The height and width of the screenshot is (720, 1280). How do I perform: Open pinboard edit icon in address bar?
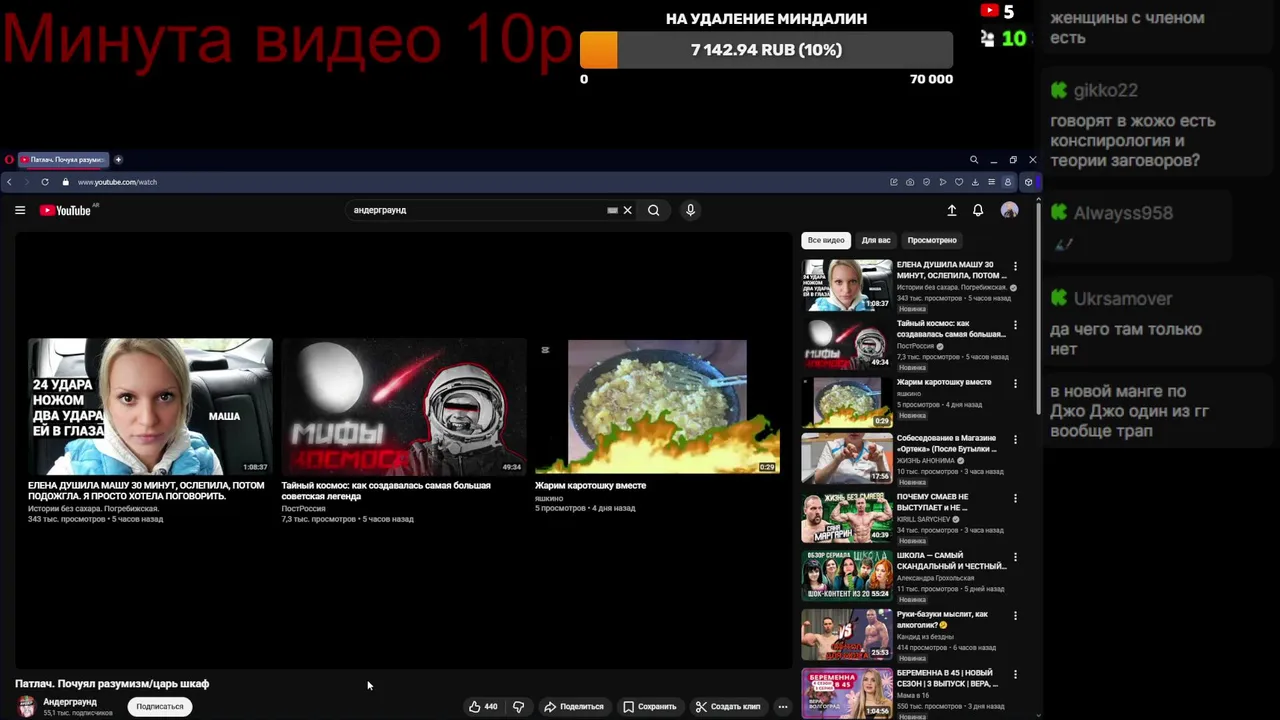click(x=893, y=182)
